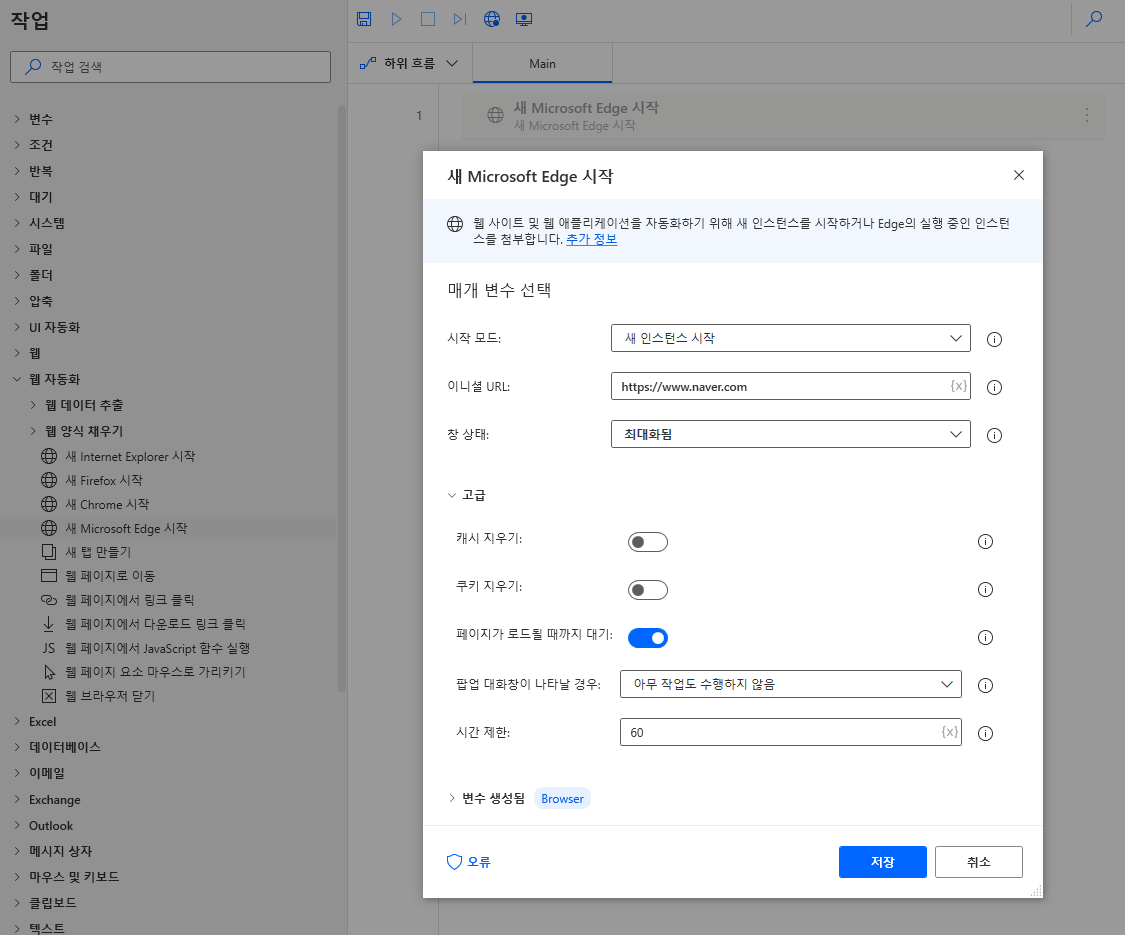Select 새 Chrome 시작 action
This screenshot has height=935, width=1125.
point(108,504)
